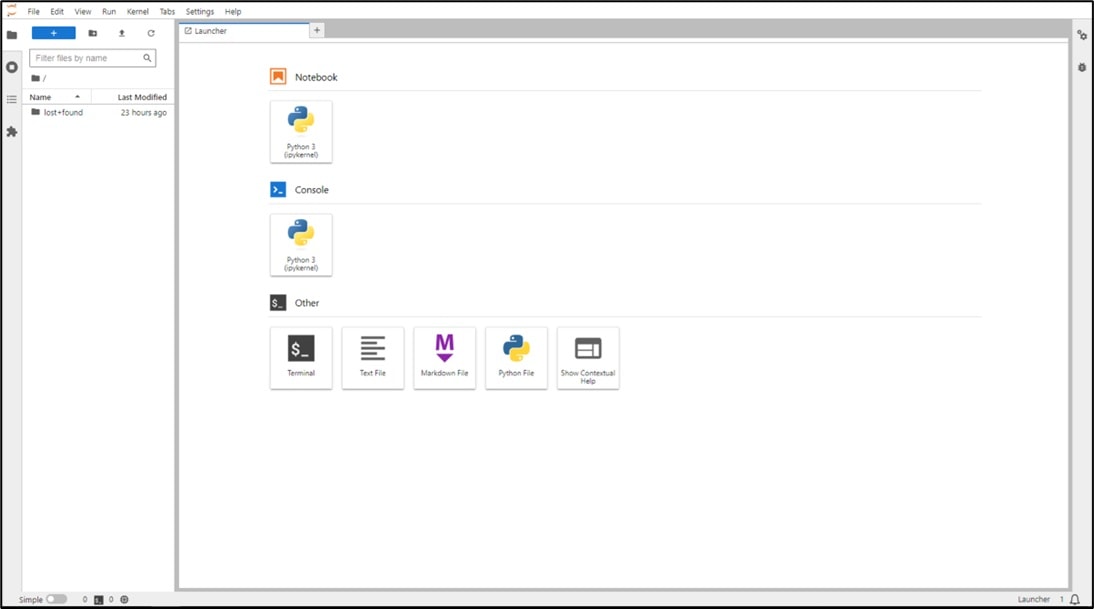Click the Launcher label in status bar

(1033, 599)
